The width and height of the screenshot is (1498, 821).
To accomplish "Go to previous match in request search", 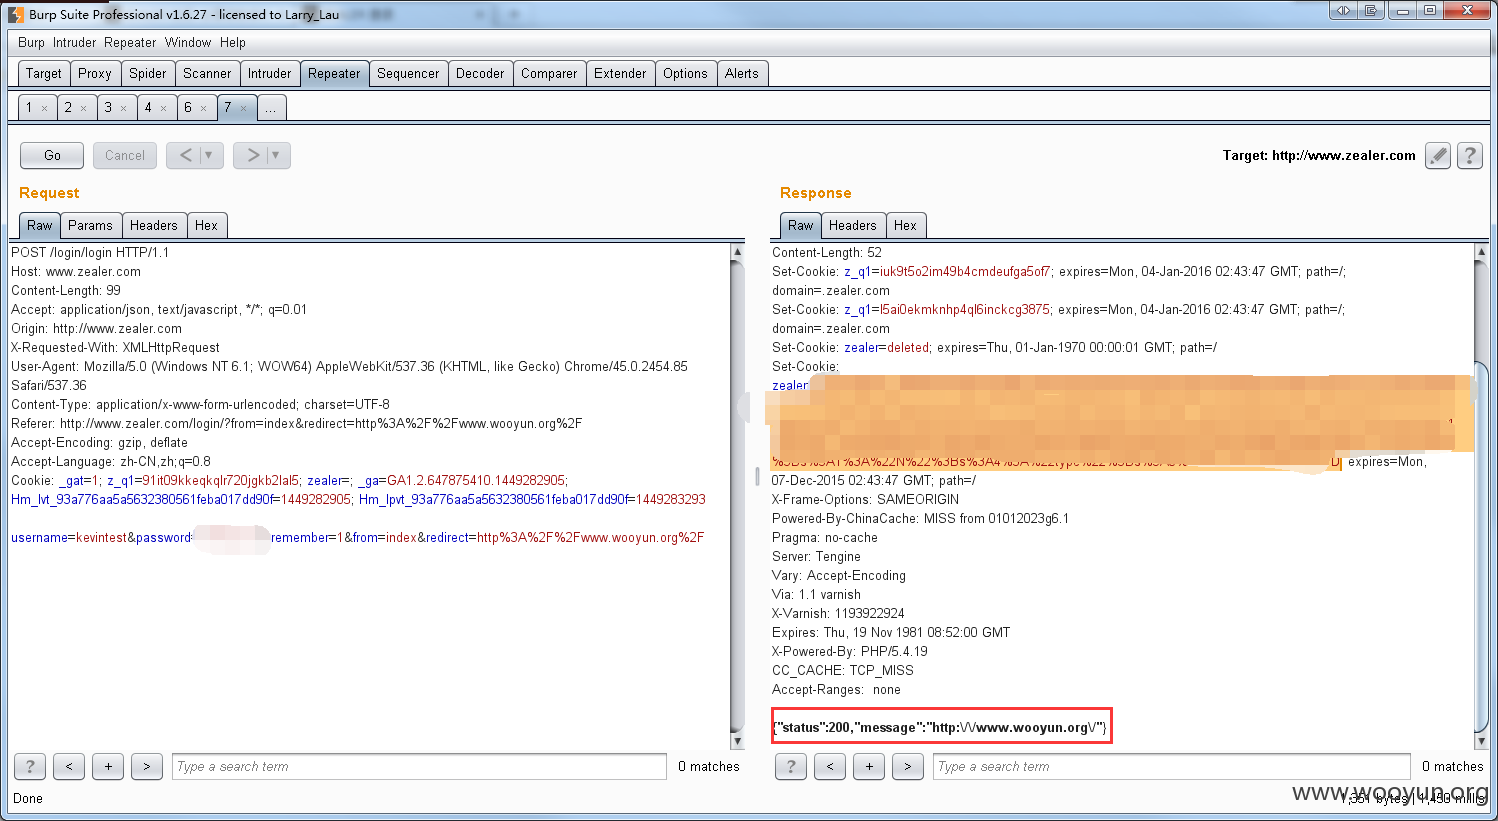I will 69,766.
